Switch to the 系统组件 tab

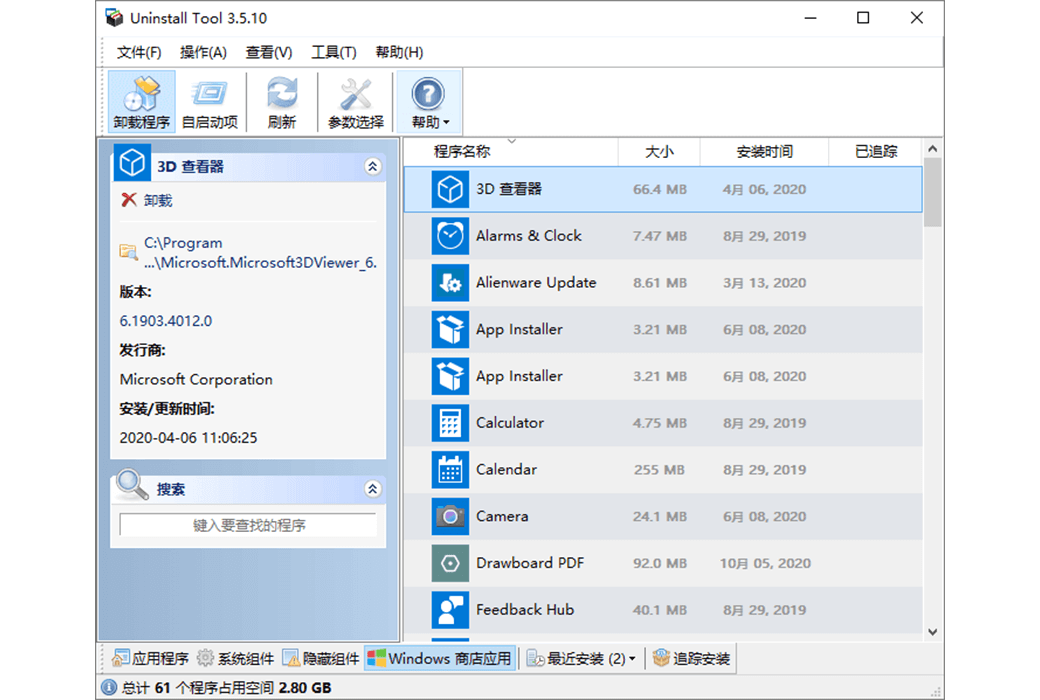[x=235, y=658]
